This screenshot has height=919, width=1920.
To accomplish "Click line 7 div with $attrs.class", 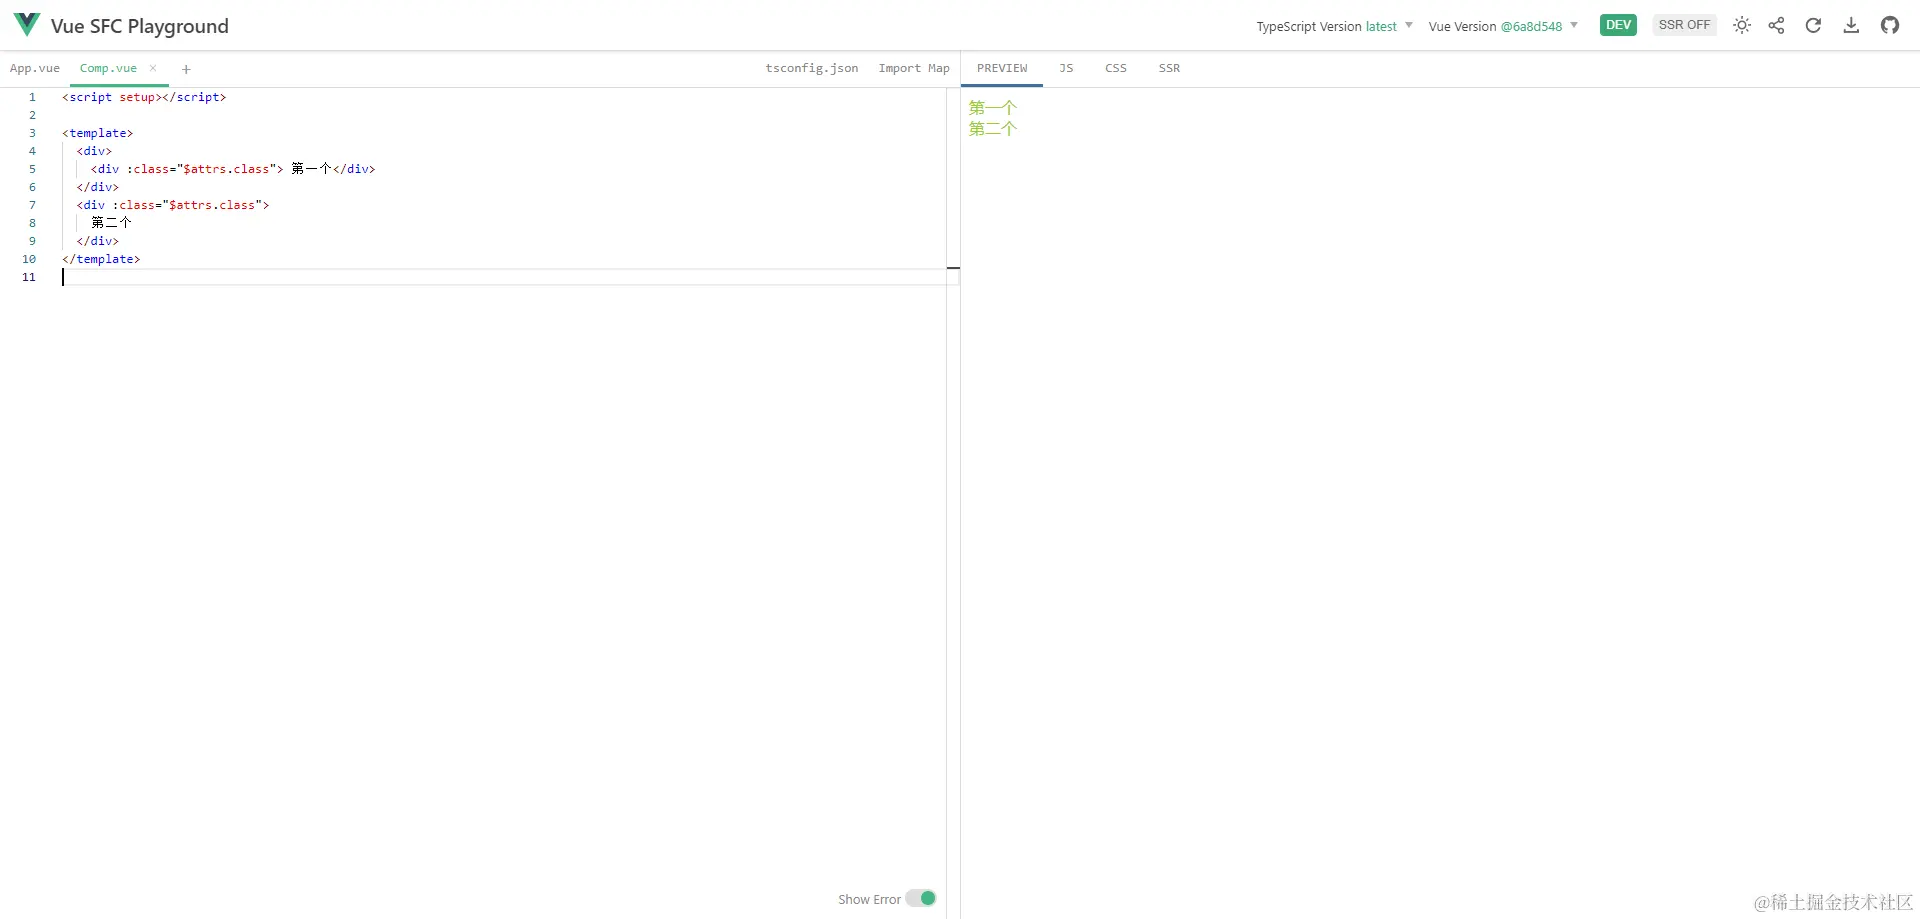I will (173, 205).
